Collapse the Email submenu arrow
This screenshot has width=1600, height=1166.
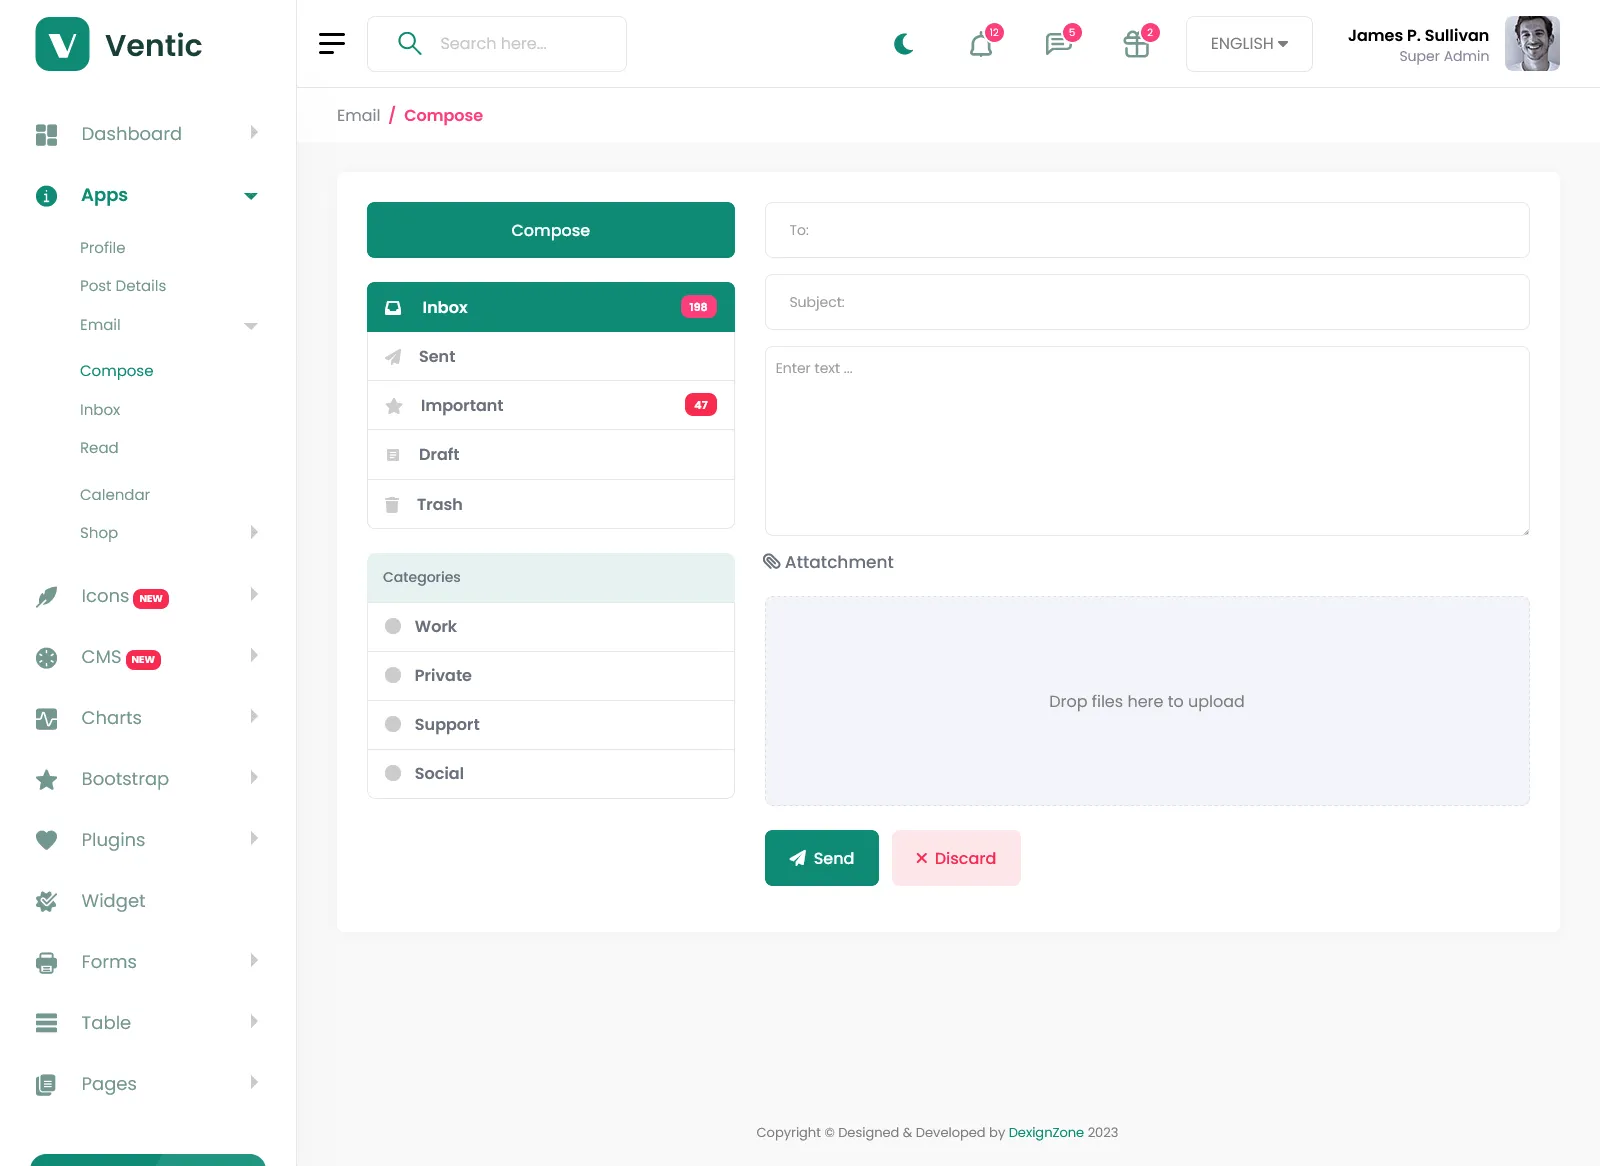[x=251, y=326]
